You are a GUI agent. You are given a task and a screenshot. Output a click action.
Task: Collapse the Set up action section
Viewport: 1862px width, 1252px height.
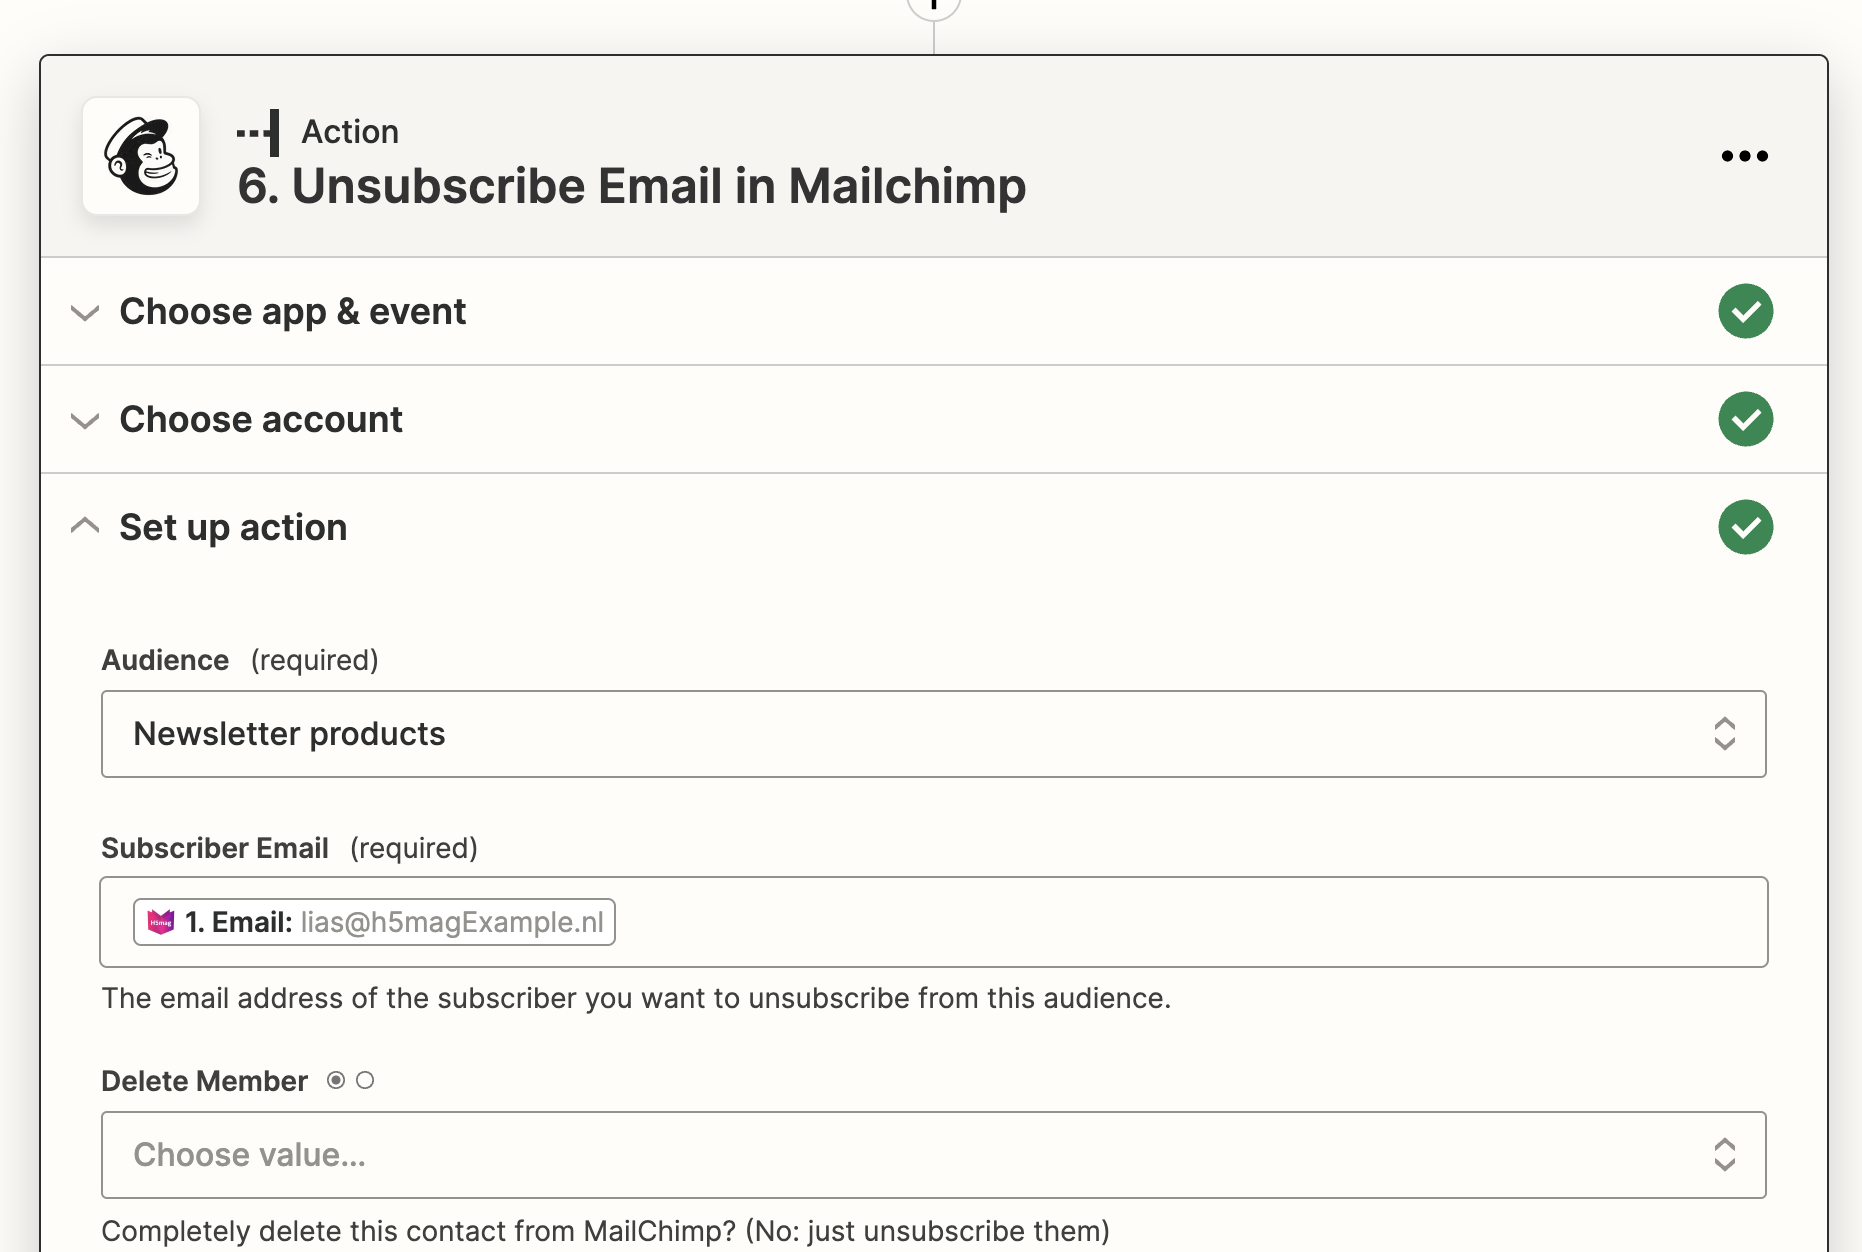(x=86, y=526)
